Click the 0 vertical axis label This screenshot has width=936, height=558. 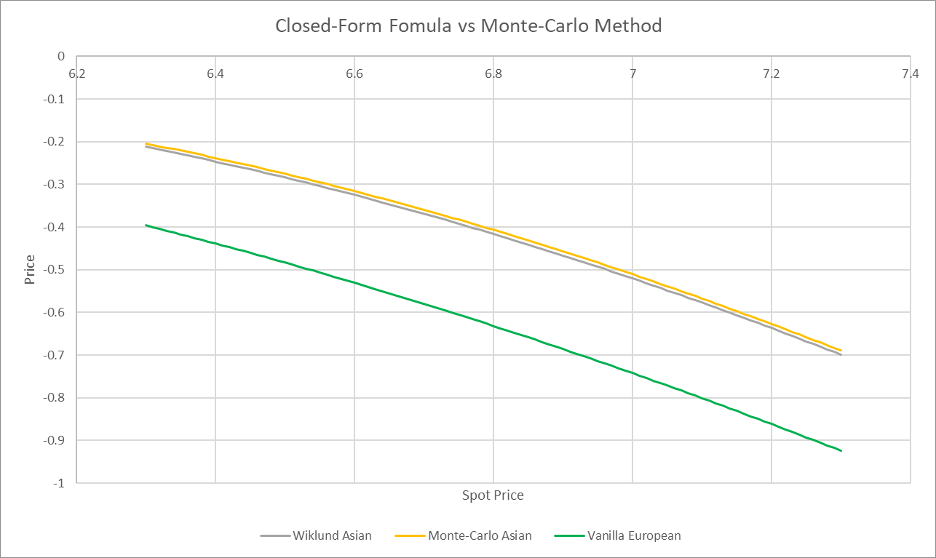point(61,57)
